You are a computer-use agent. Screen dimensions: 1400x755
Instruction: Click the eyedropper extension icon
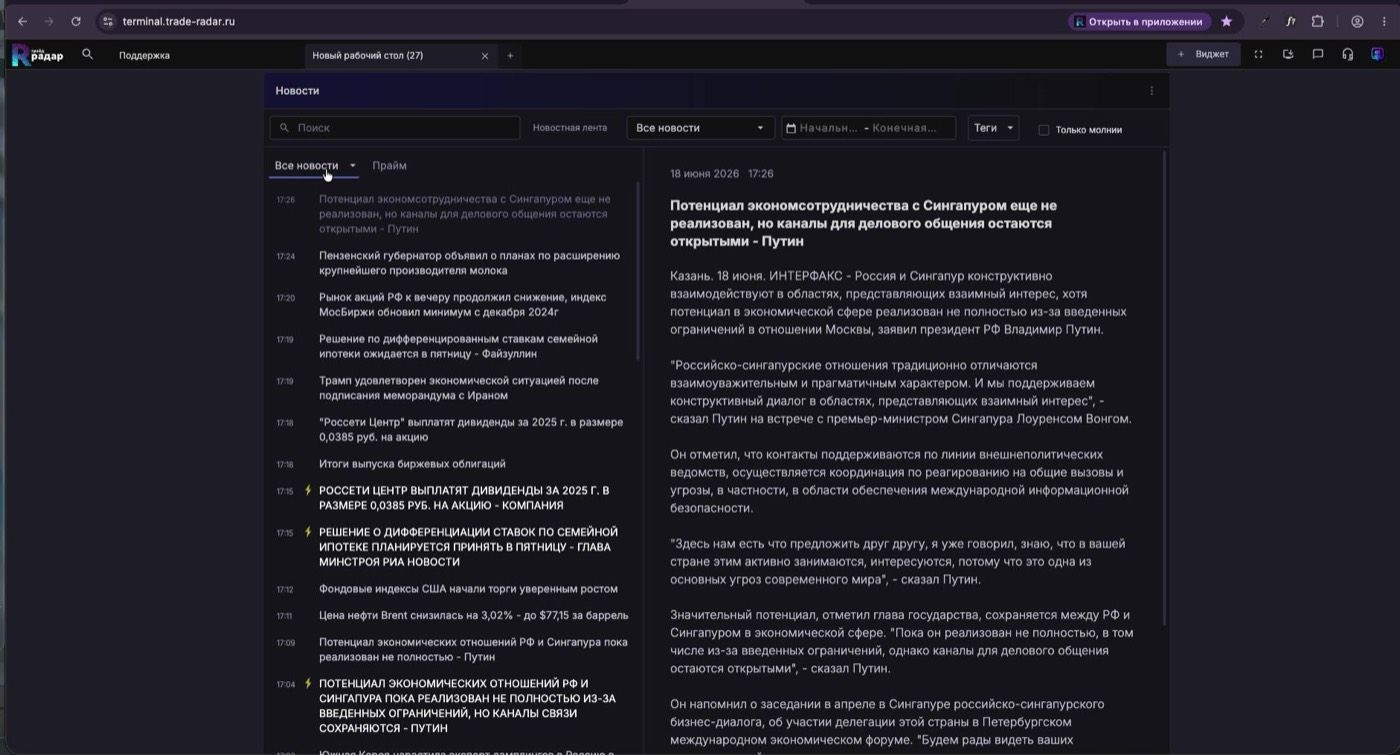click(1264, 21)
